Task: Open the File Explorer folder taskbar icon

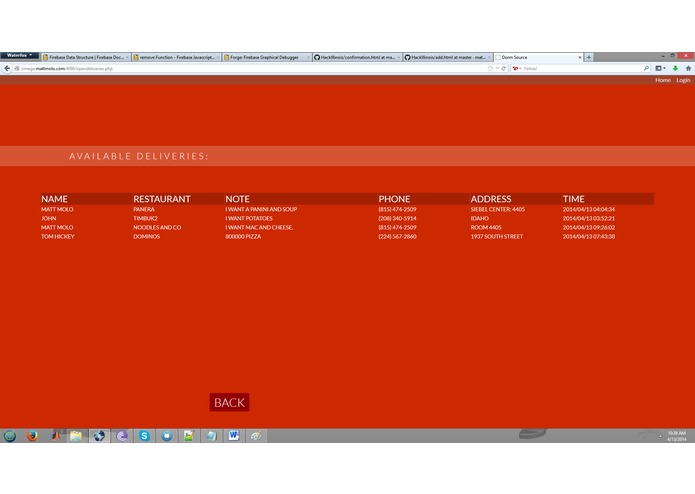Action: click(76, 436)
